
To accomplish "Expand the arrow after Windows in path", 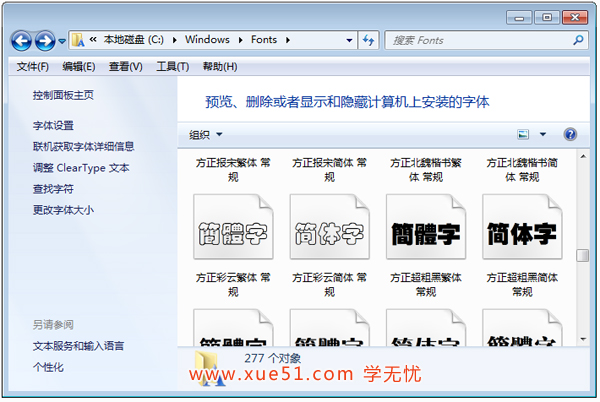I will click(240, 40).
